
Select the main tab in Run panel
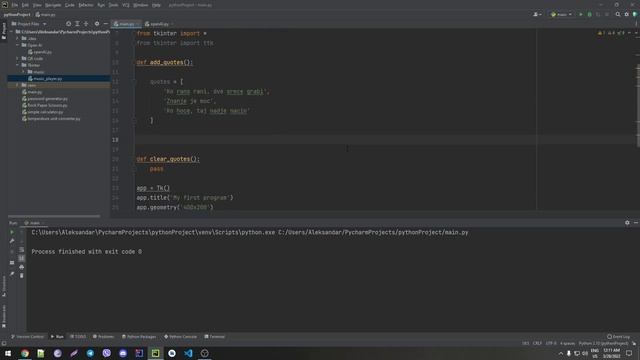click(34, 223)
